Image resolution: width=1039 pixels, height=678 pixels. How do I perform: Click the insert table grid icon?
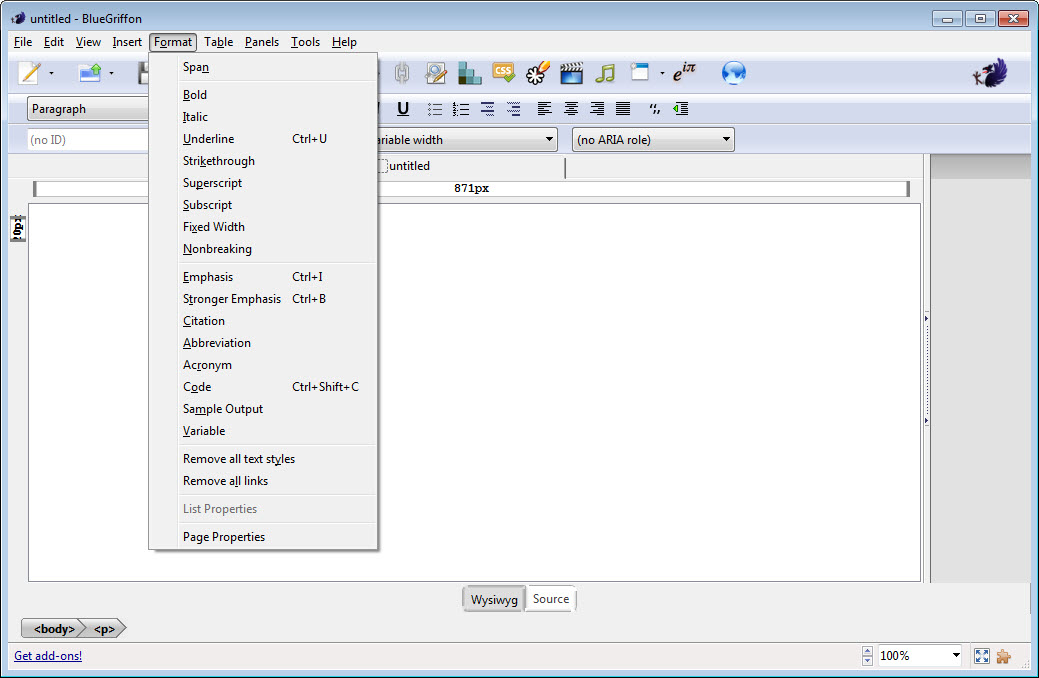pos(469,73)
